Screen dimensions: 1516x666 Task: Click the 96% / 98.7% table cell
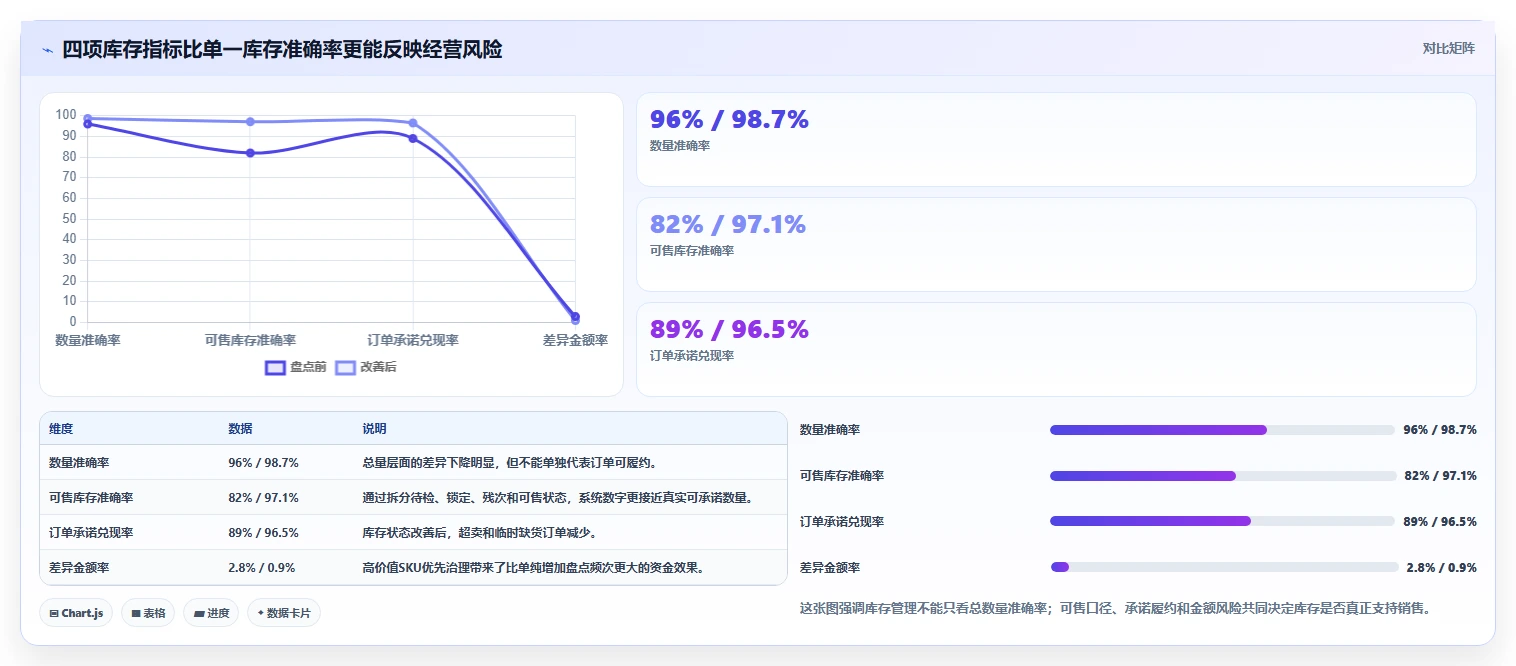[263, 462]
